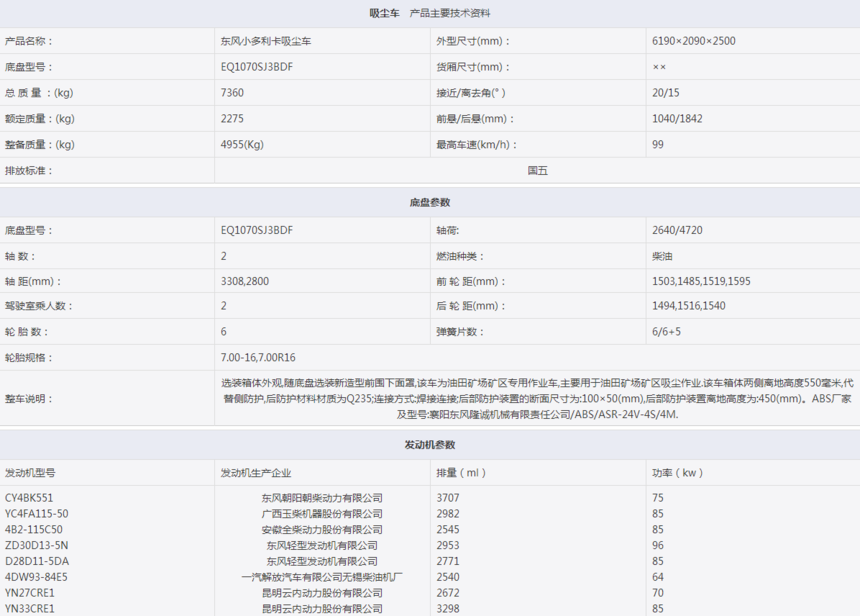This screenshot has width=860, height=616.
Task: Select curb mass value '4955(Kg)'
Action: point(242,145)
